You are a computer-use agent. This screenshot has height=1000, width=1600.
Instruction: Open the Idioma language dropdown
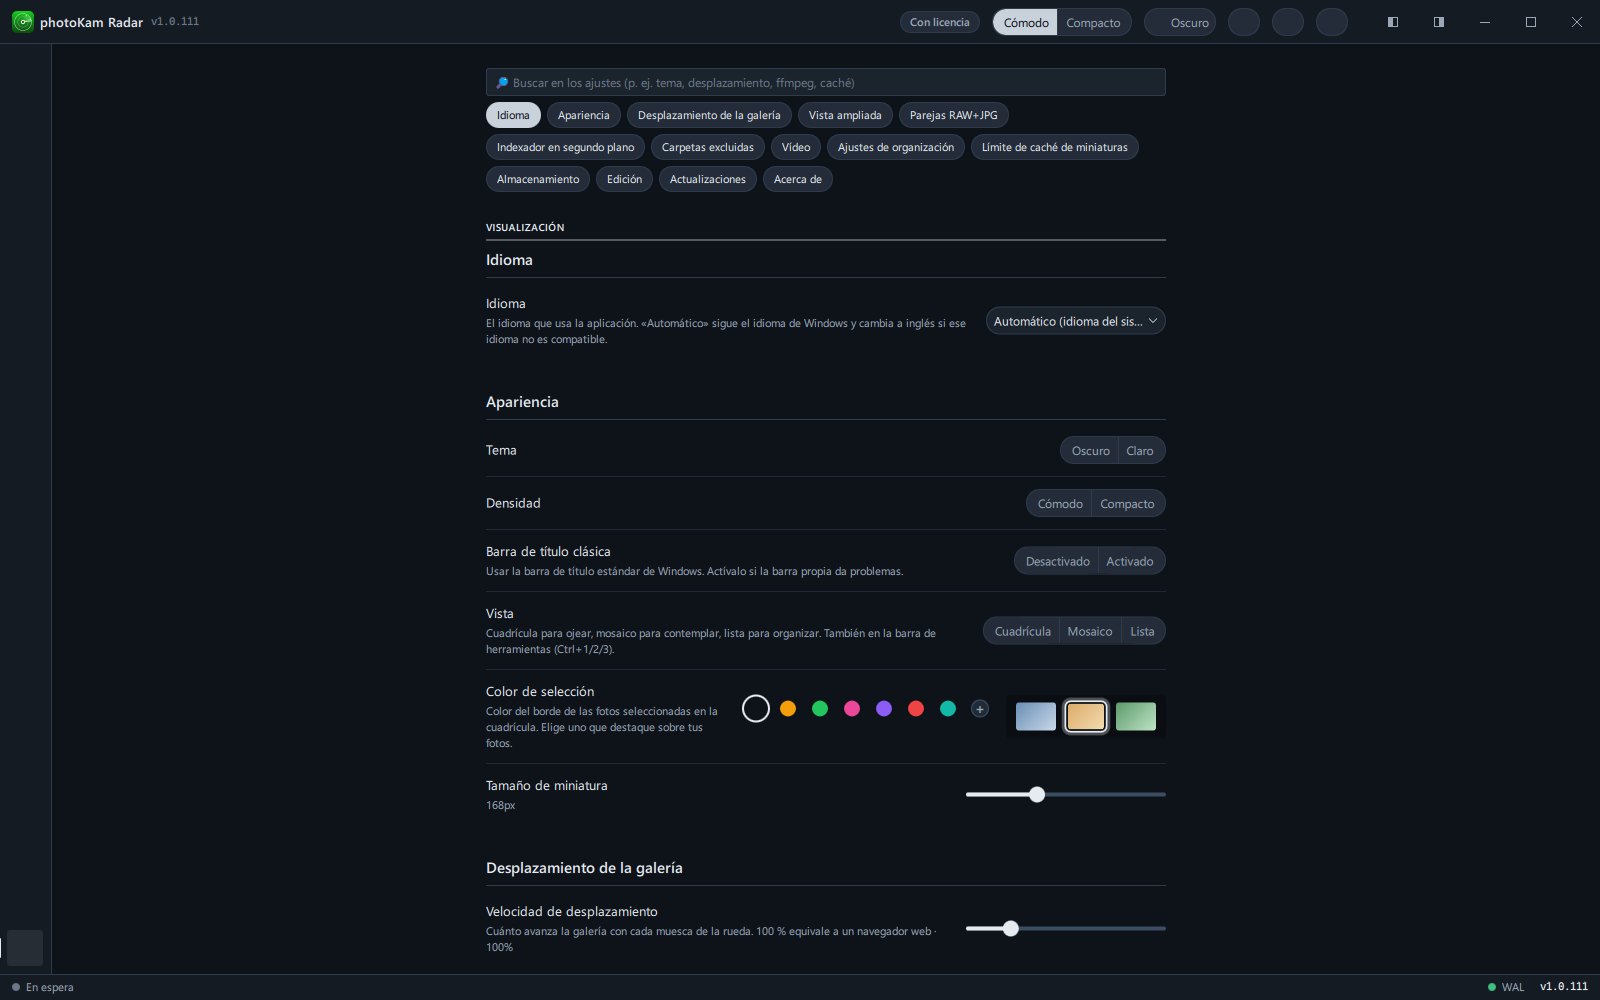pos(1075,321)
